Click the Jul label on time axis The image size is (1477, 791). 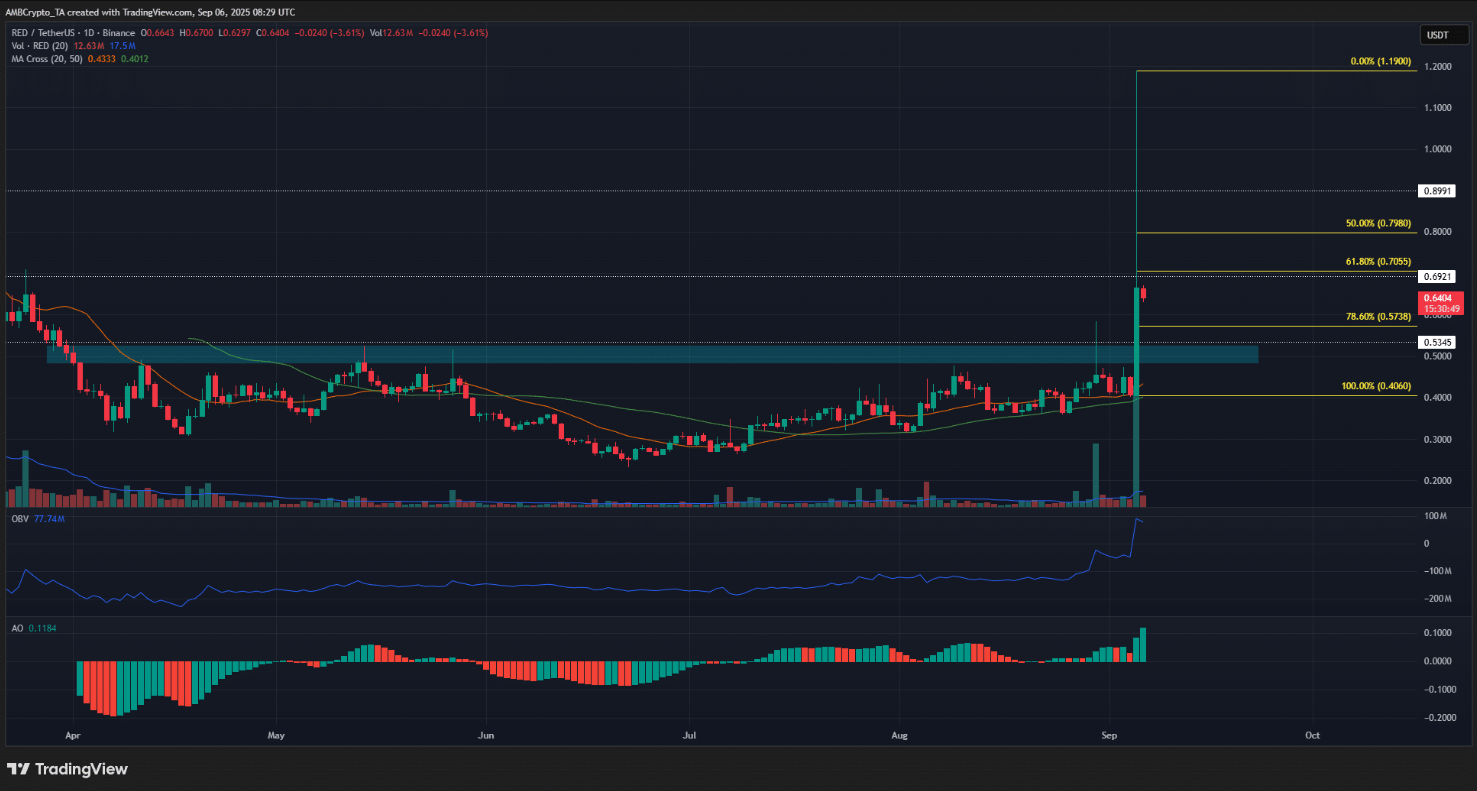tap(690, 734)
